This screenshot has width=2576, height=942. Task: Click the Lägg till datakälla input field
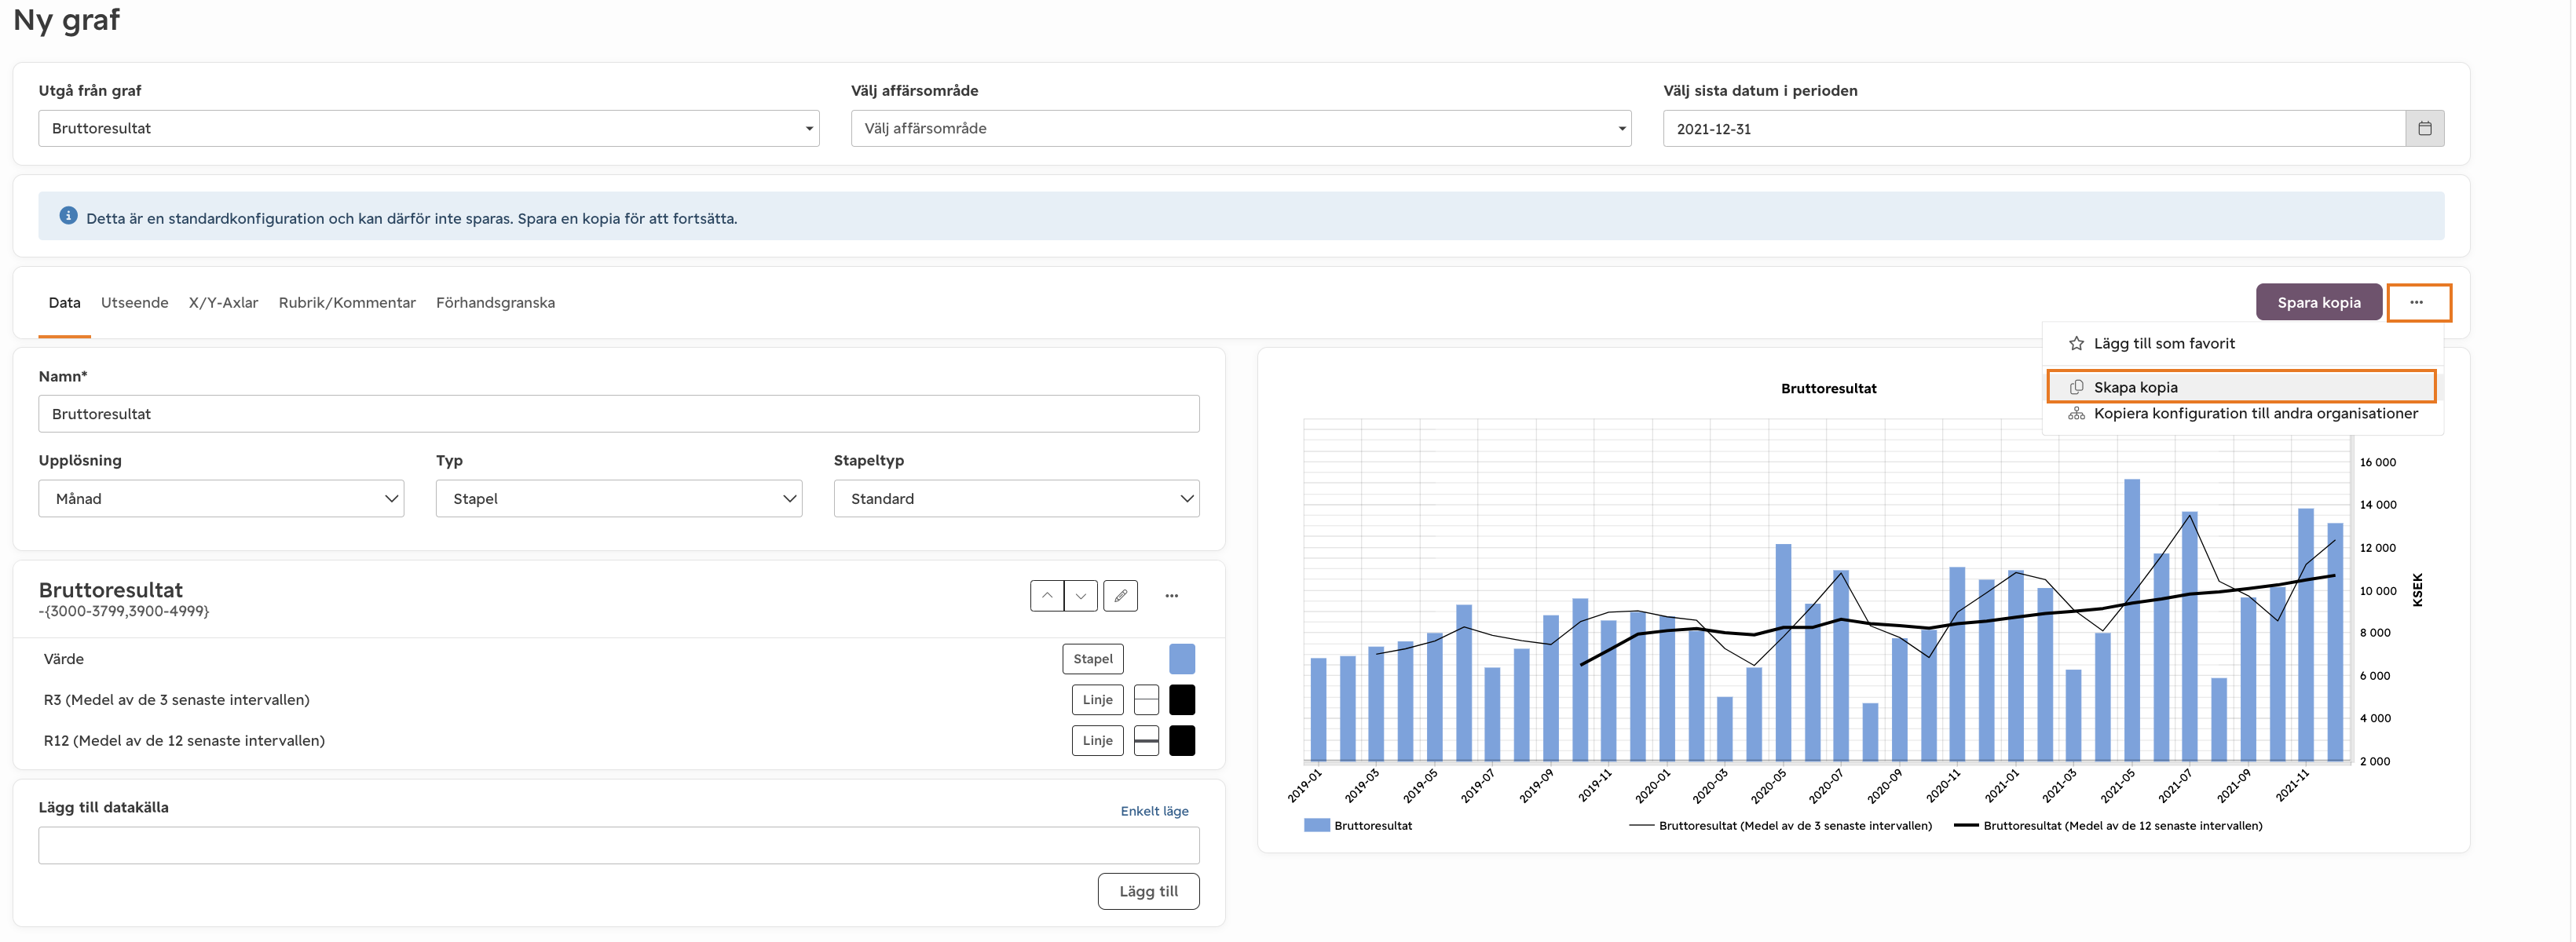[619, 845]
